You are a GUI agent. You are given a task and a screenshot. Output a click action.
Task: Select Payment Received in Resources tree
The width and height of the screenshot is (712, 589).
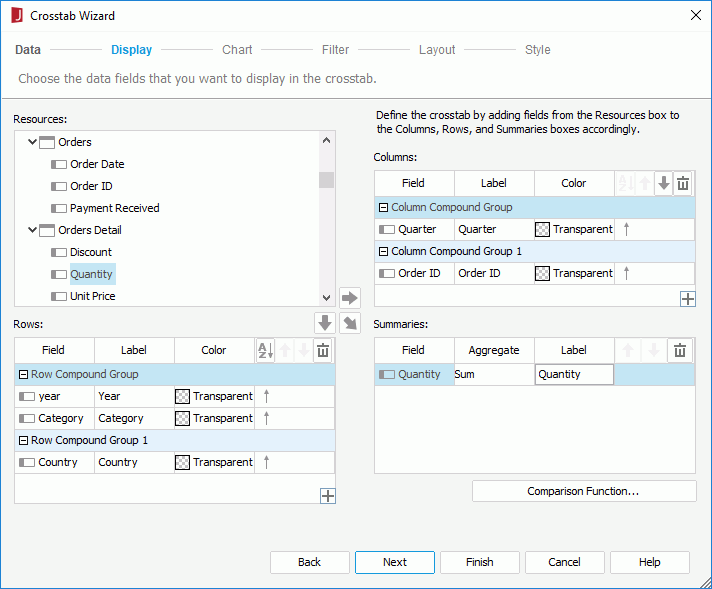click(x=114, y=208)
